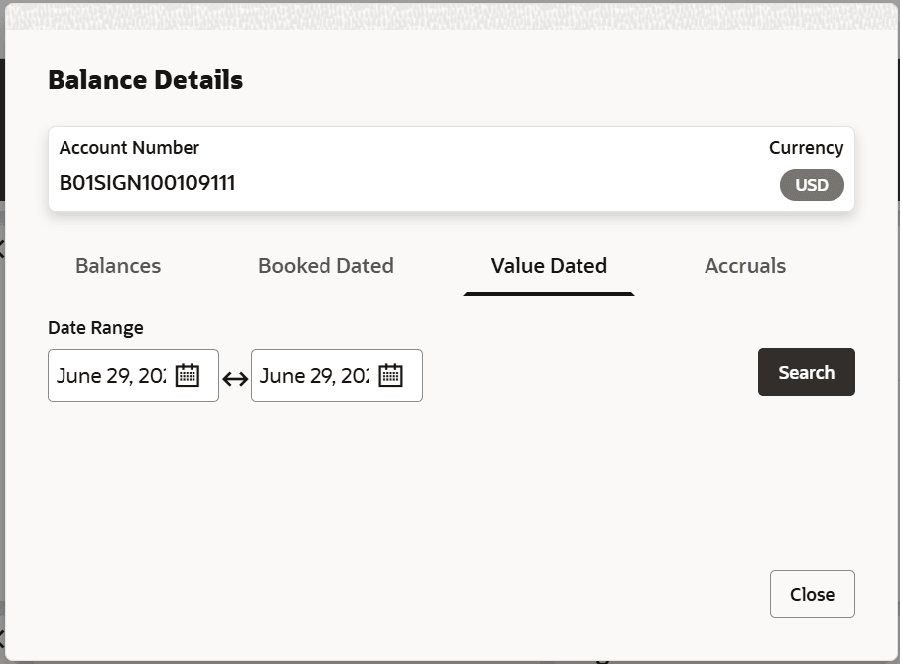Open the Booked Dated tab
Viewport: 902px width, 665px height.
pos(326,266)
